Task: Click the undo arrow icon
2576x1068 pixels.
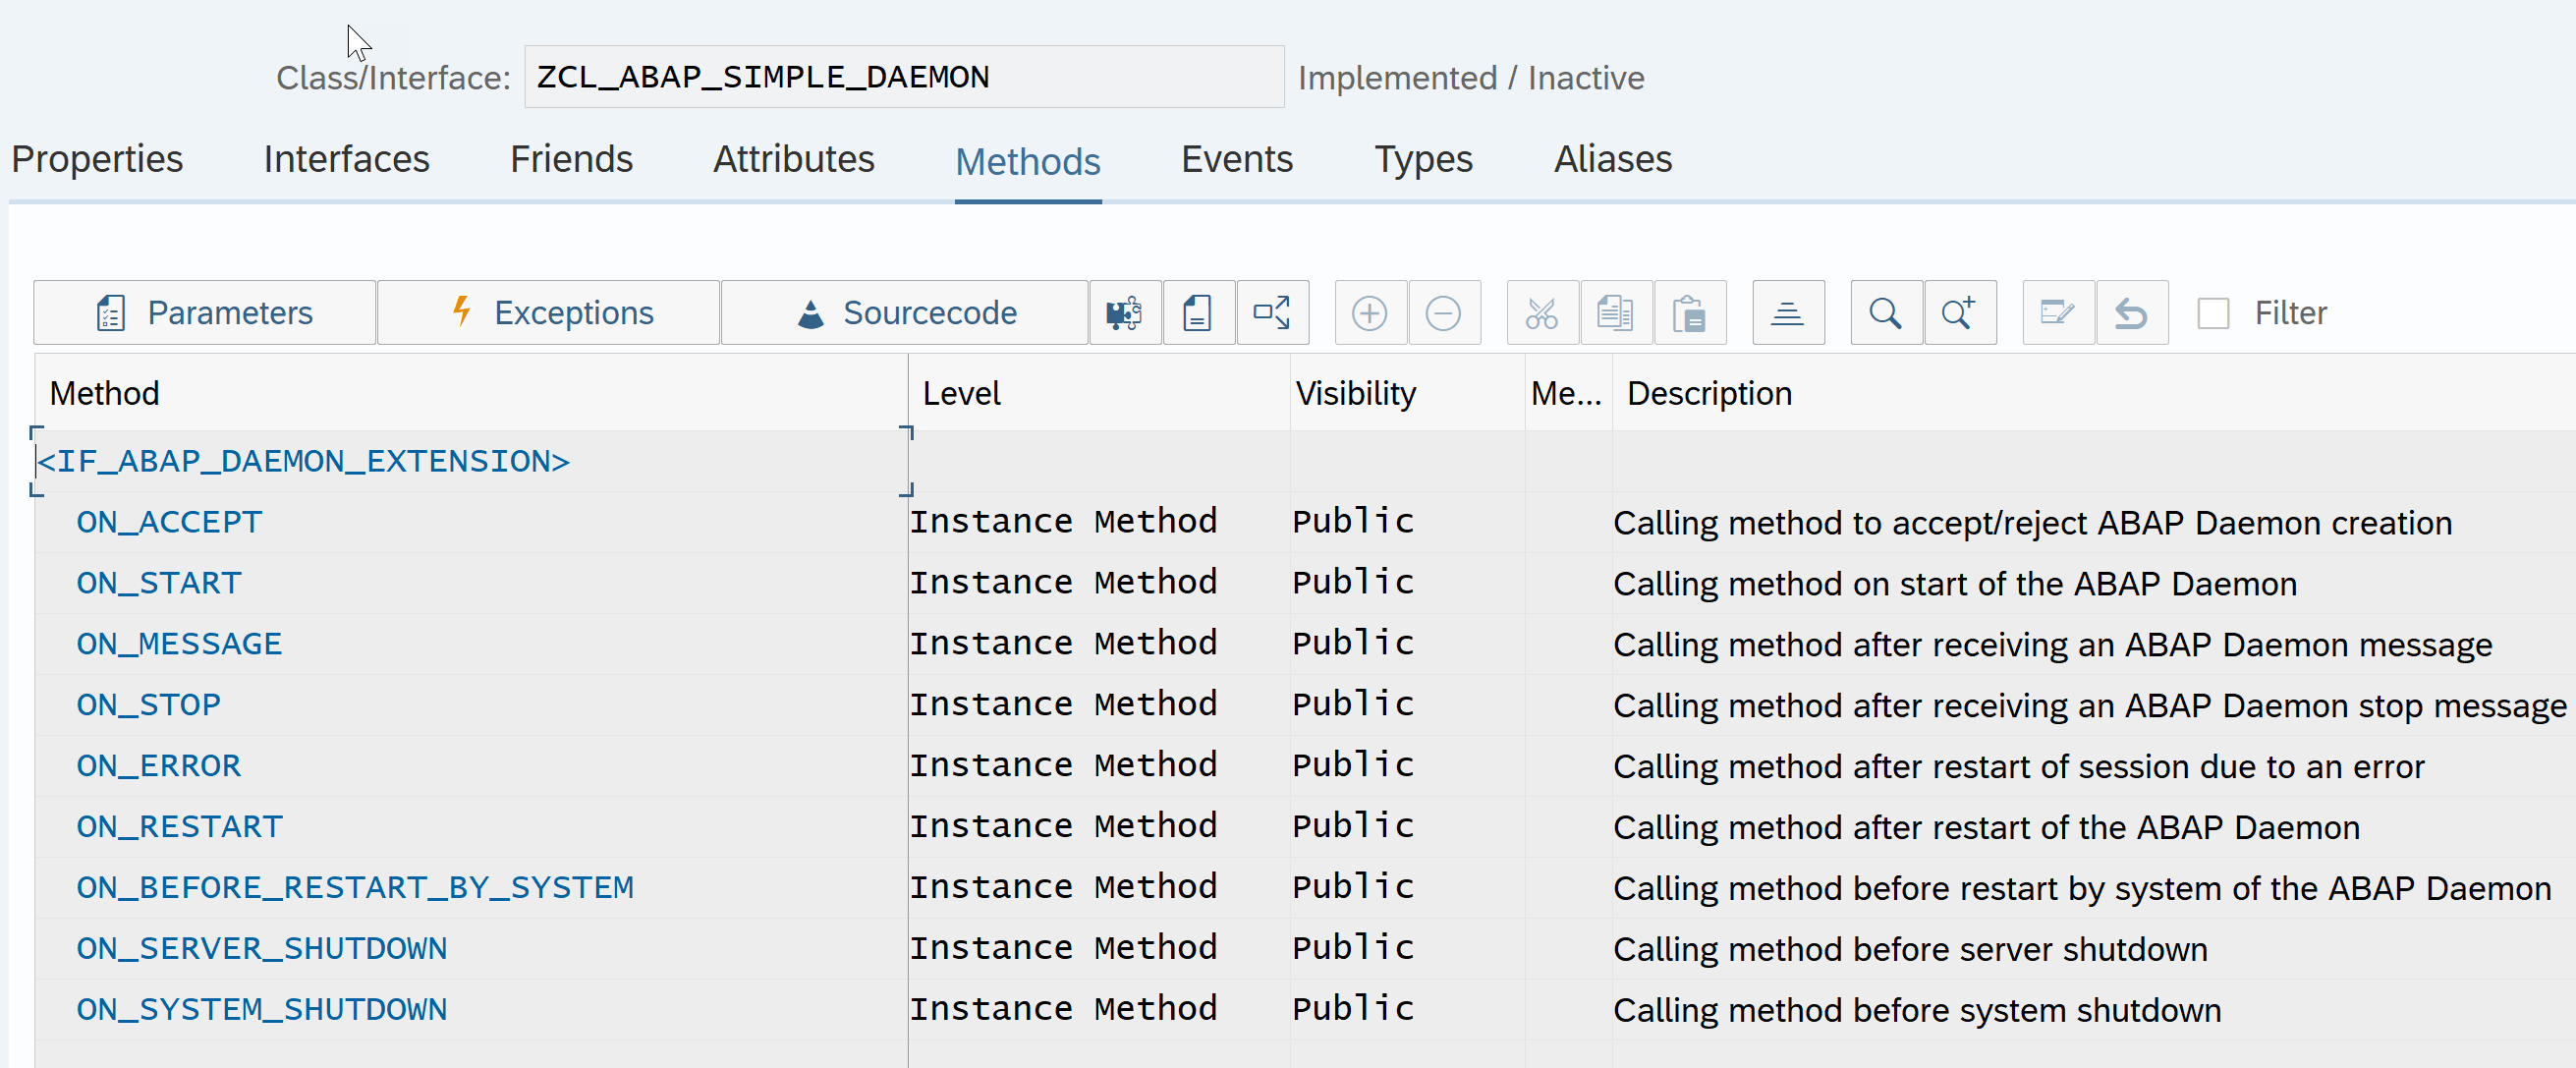Action: pyautogui.click(x=2132, y=313)
